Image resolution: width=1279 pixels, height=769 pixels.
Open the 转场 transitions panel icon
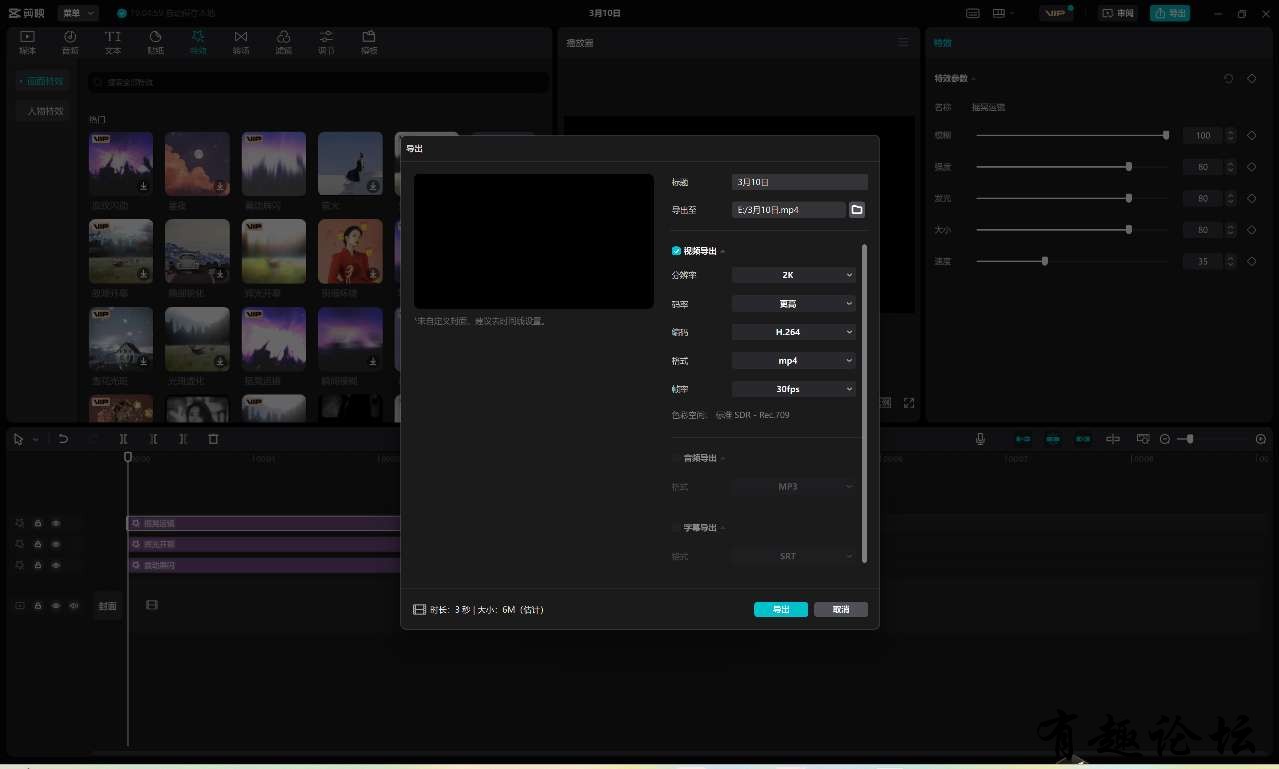241,42
